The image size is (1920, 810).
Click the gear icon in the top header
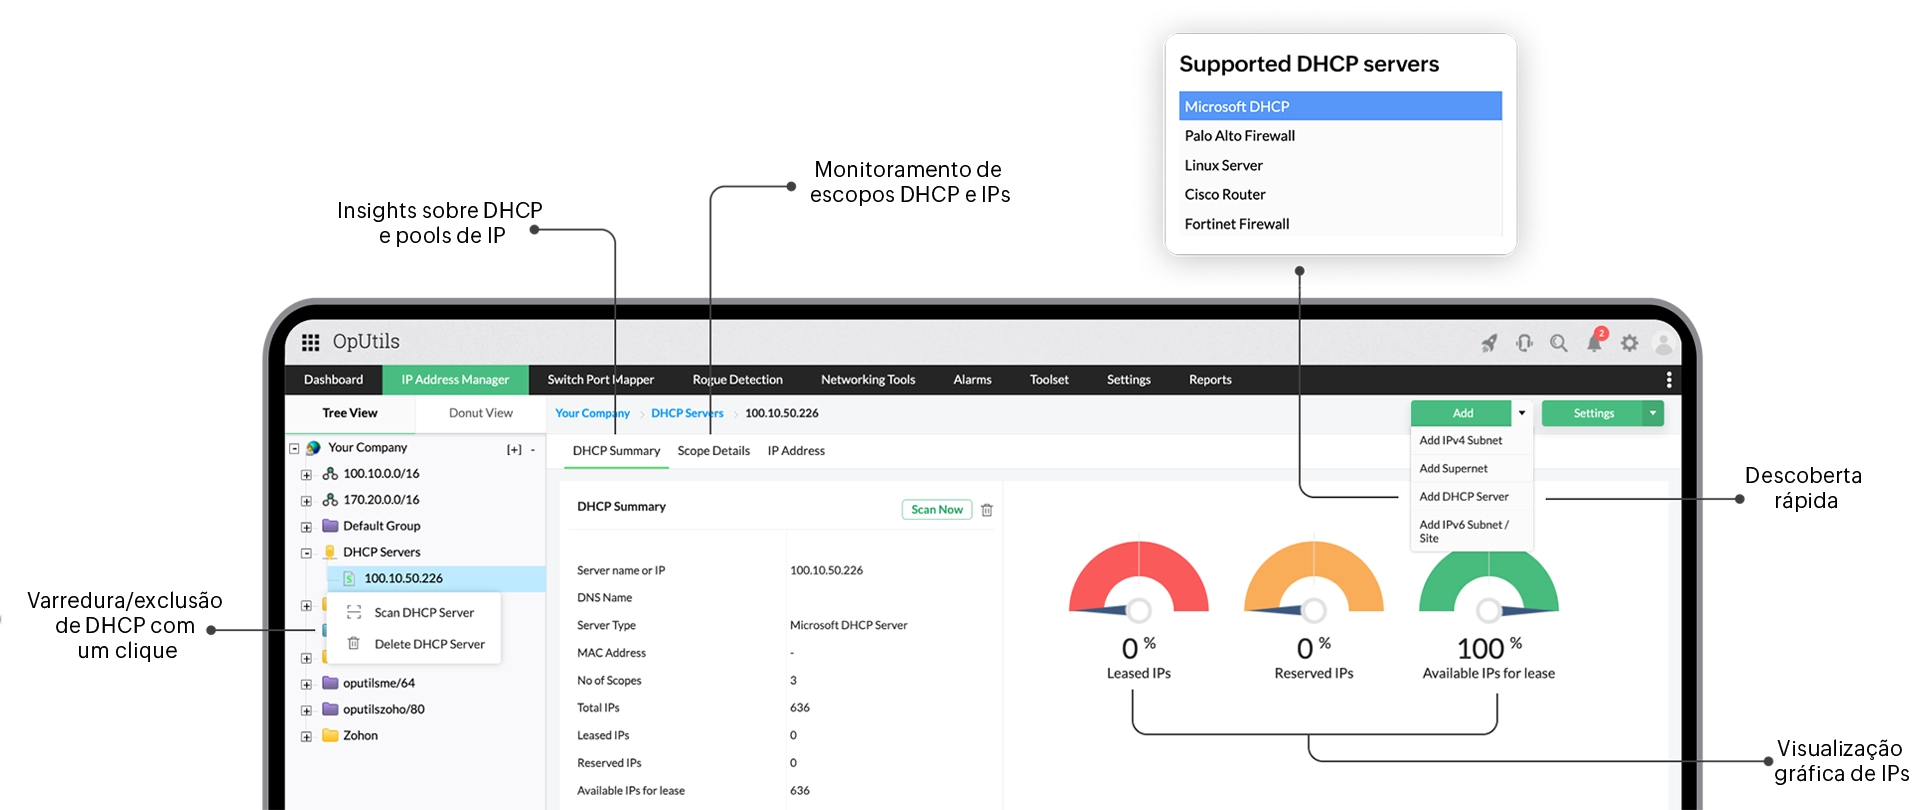click(1630, 343)
